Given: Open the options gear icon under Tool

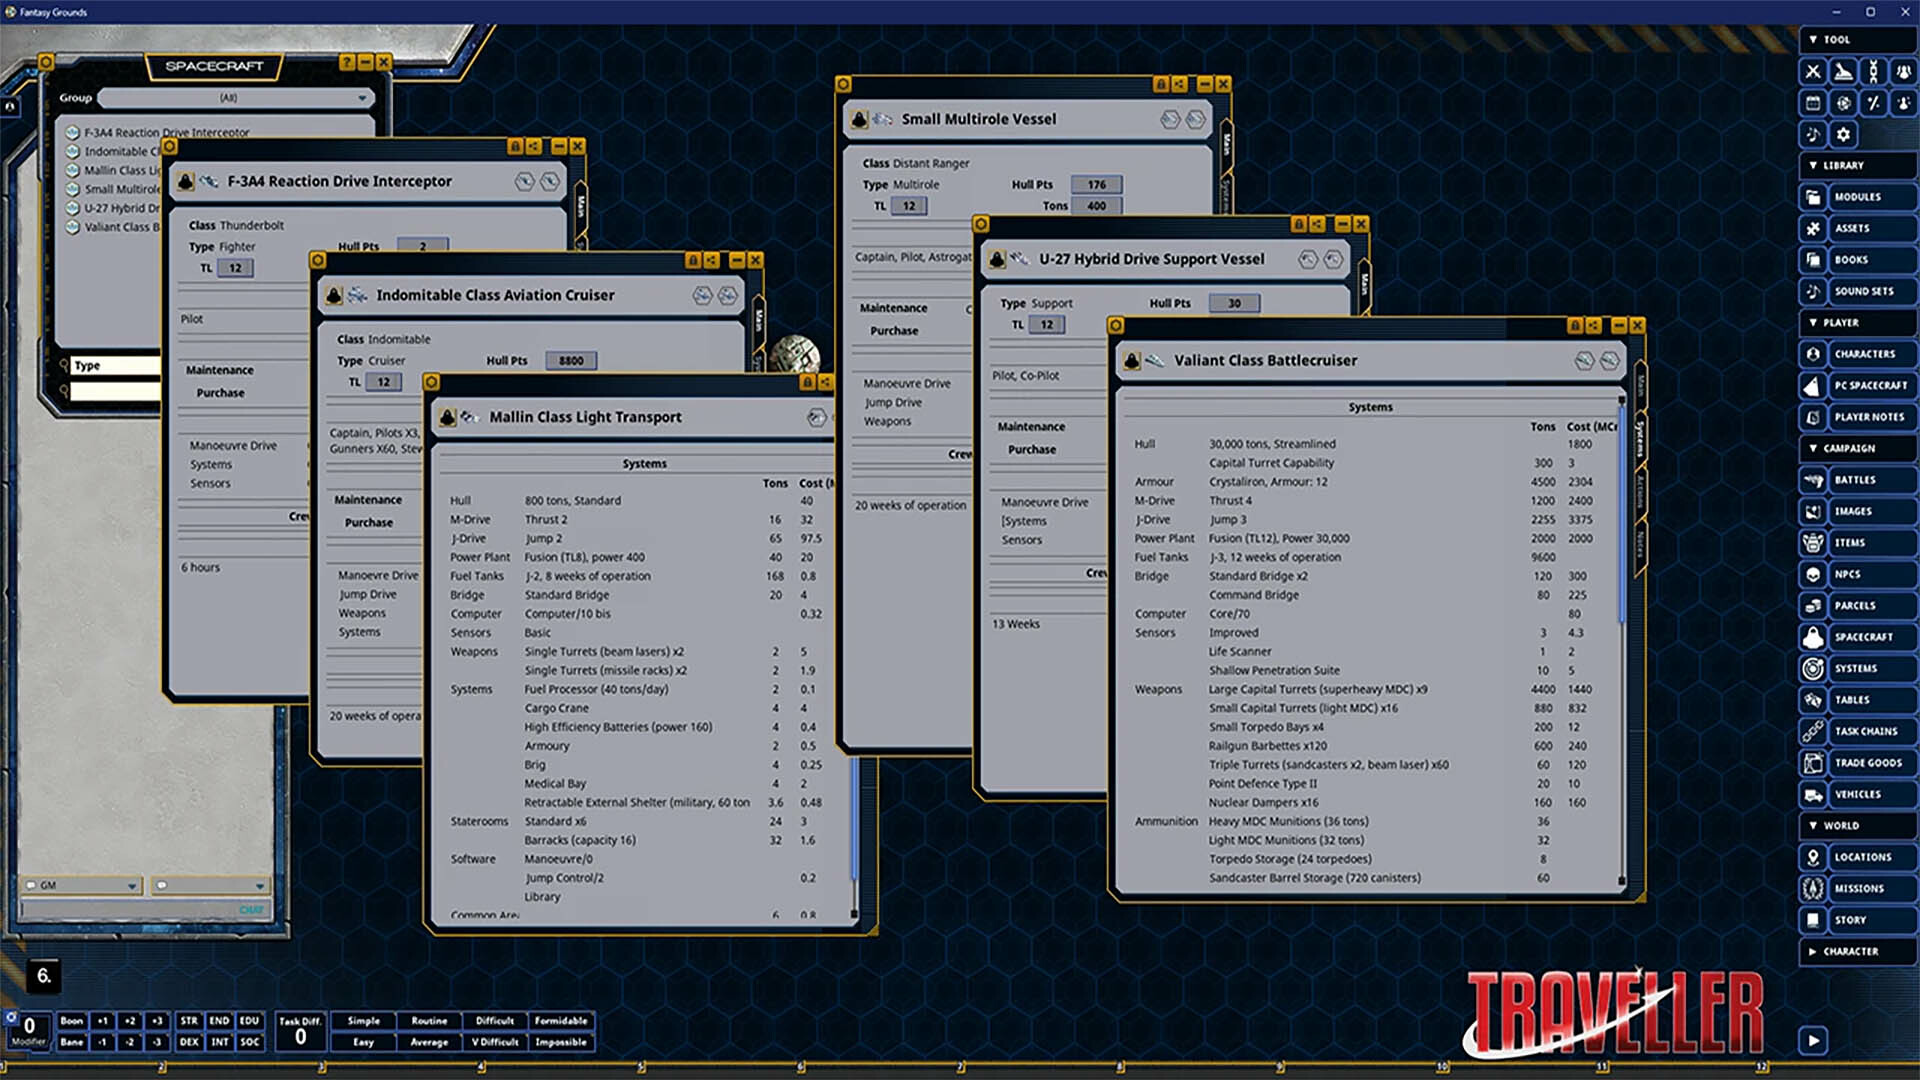Looking at the screenshot, I should [1842, 134].
